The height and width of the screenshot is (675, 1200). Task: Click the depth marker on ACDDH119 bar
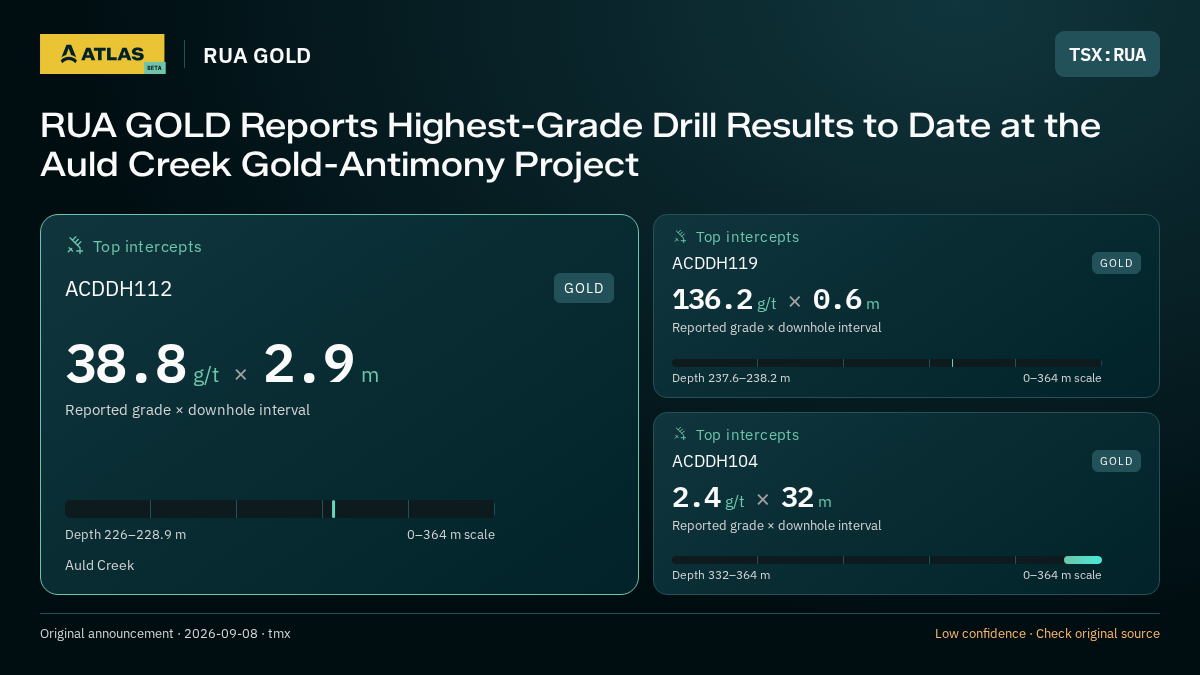[x=952, y=363]
